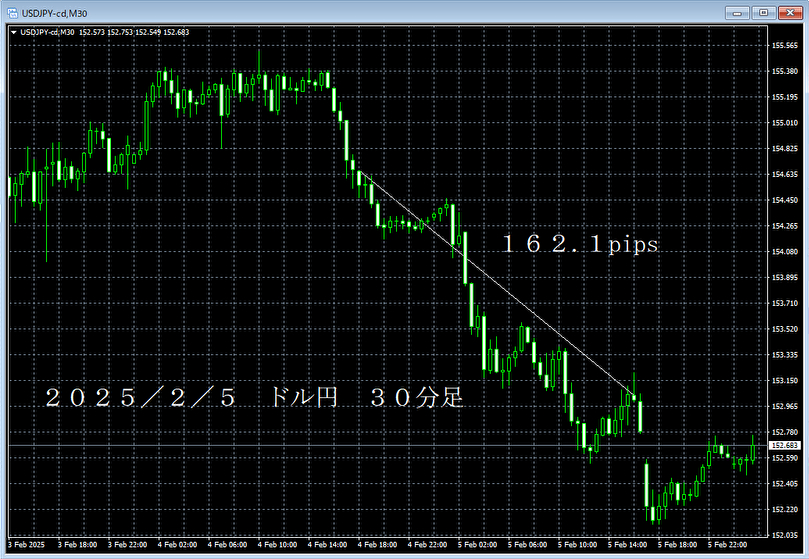Click the 3 Feb 2025 date on time axis
This screenshot has width=809, height=559.
coord(26,546)
